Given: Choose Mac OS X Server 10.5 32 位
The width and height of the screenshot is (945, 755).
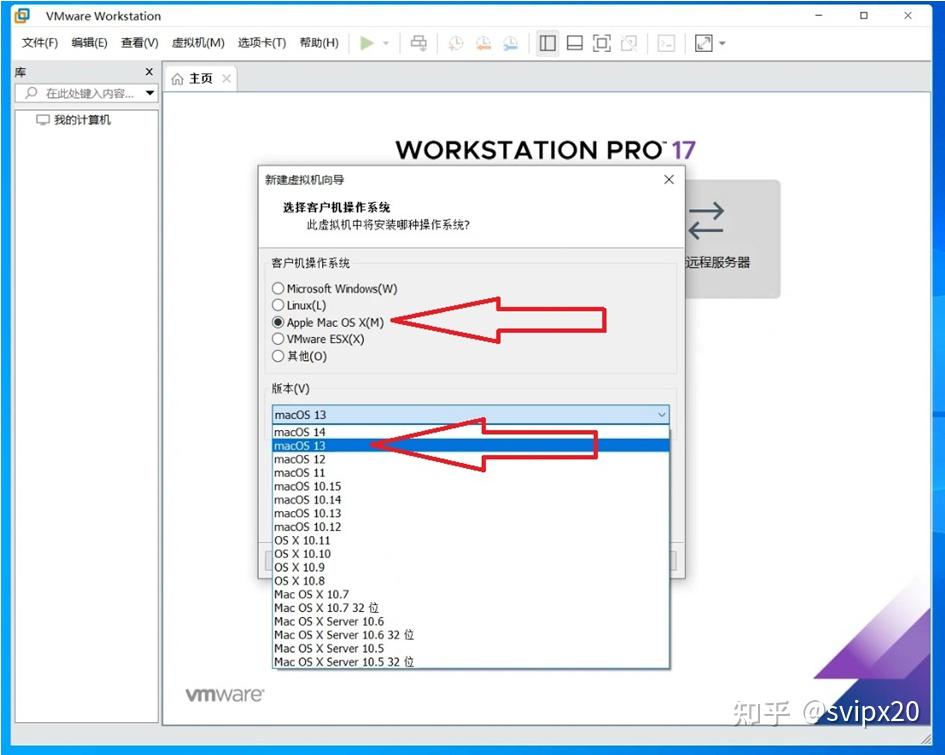Looking at the screenshot, I should (x=471, y=662).
